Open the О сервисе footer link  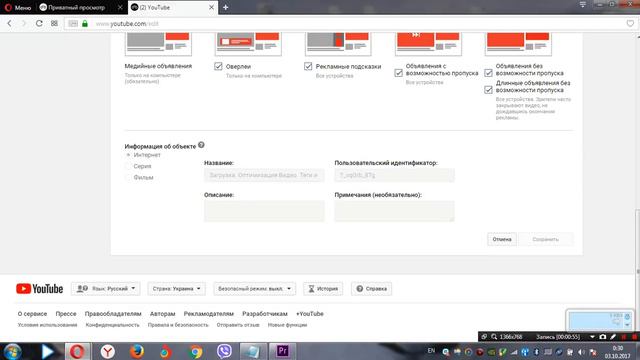32,314
